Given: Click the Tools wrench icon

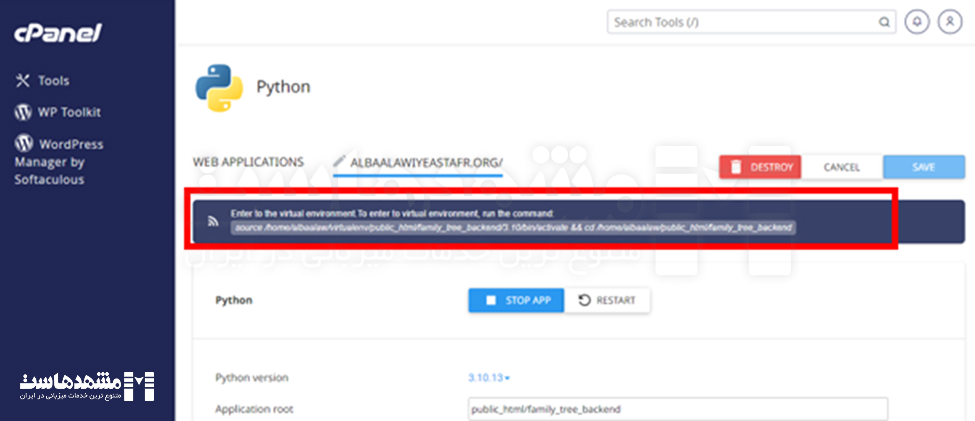Looking at the screenshot, I should [x=23, y=81].
